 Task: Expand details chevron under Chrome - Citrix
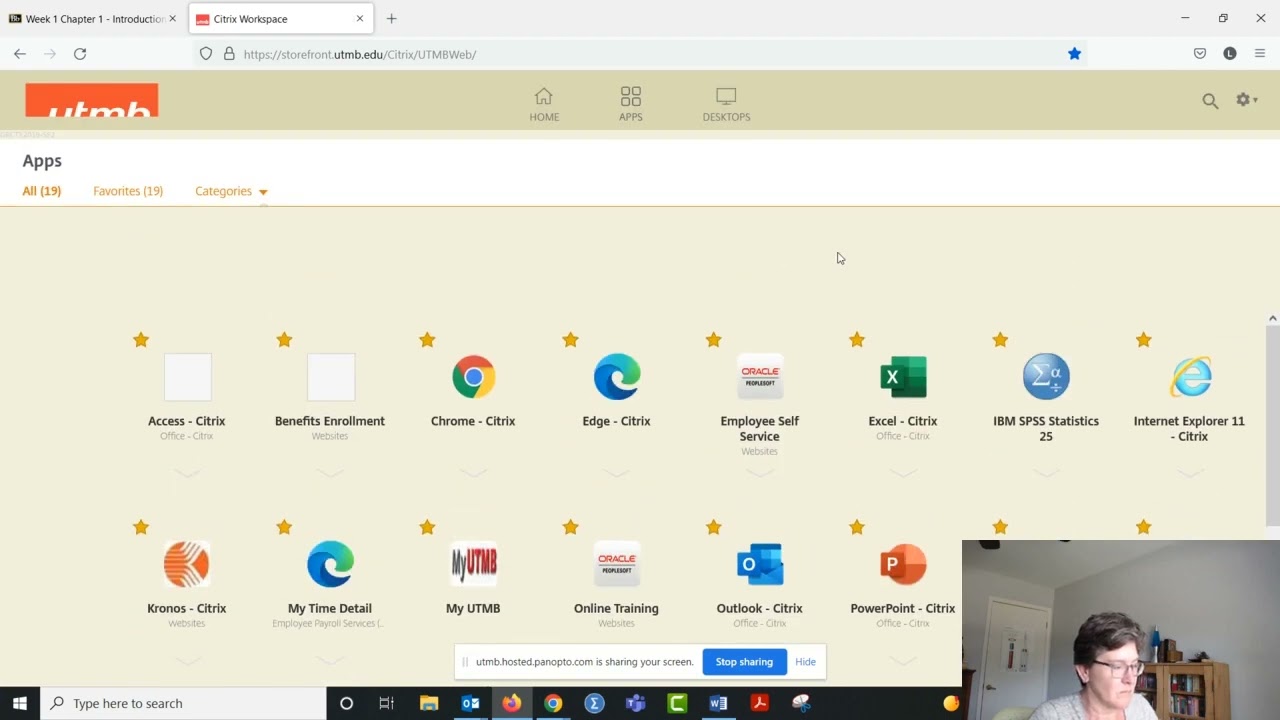click(473, 473)
